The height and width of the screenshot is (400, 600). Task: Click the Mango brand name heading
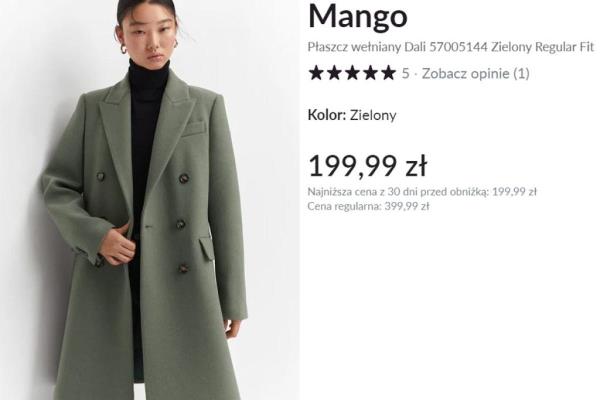coord(357,17)
